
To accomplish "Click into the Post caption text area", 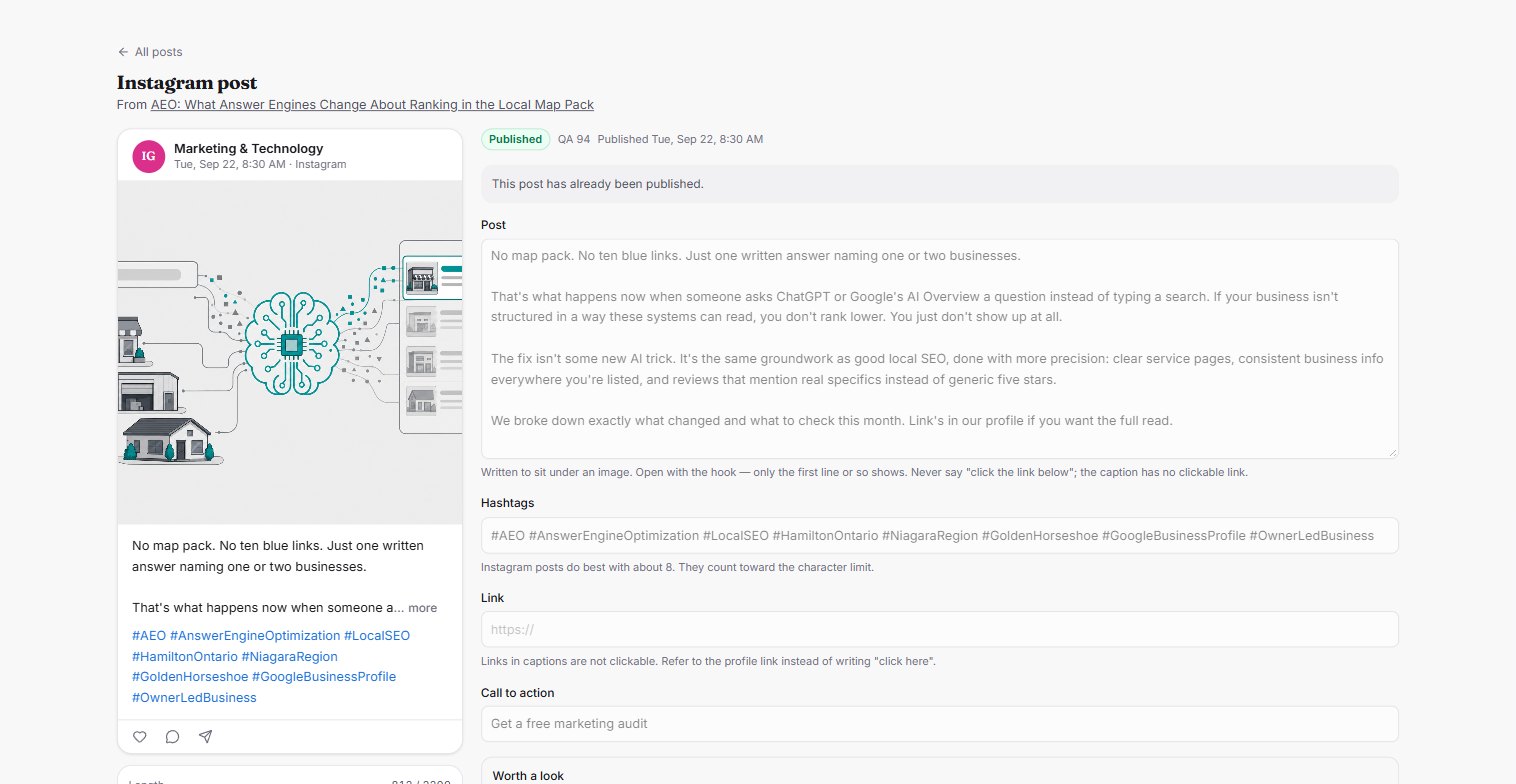I will click(939, 348).
